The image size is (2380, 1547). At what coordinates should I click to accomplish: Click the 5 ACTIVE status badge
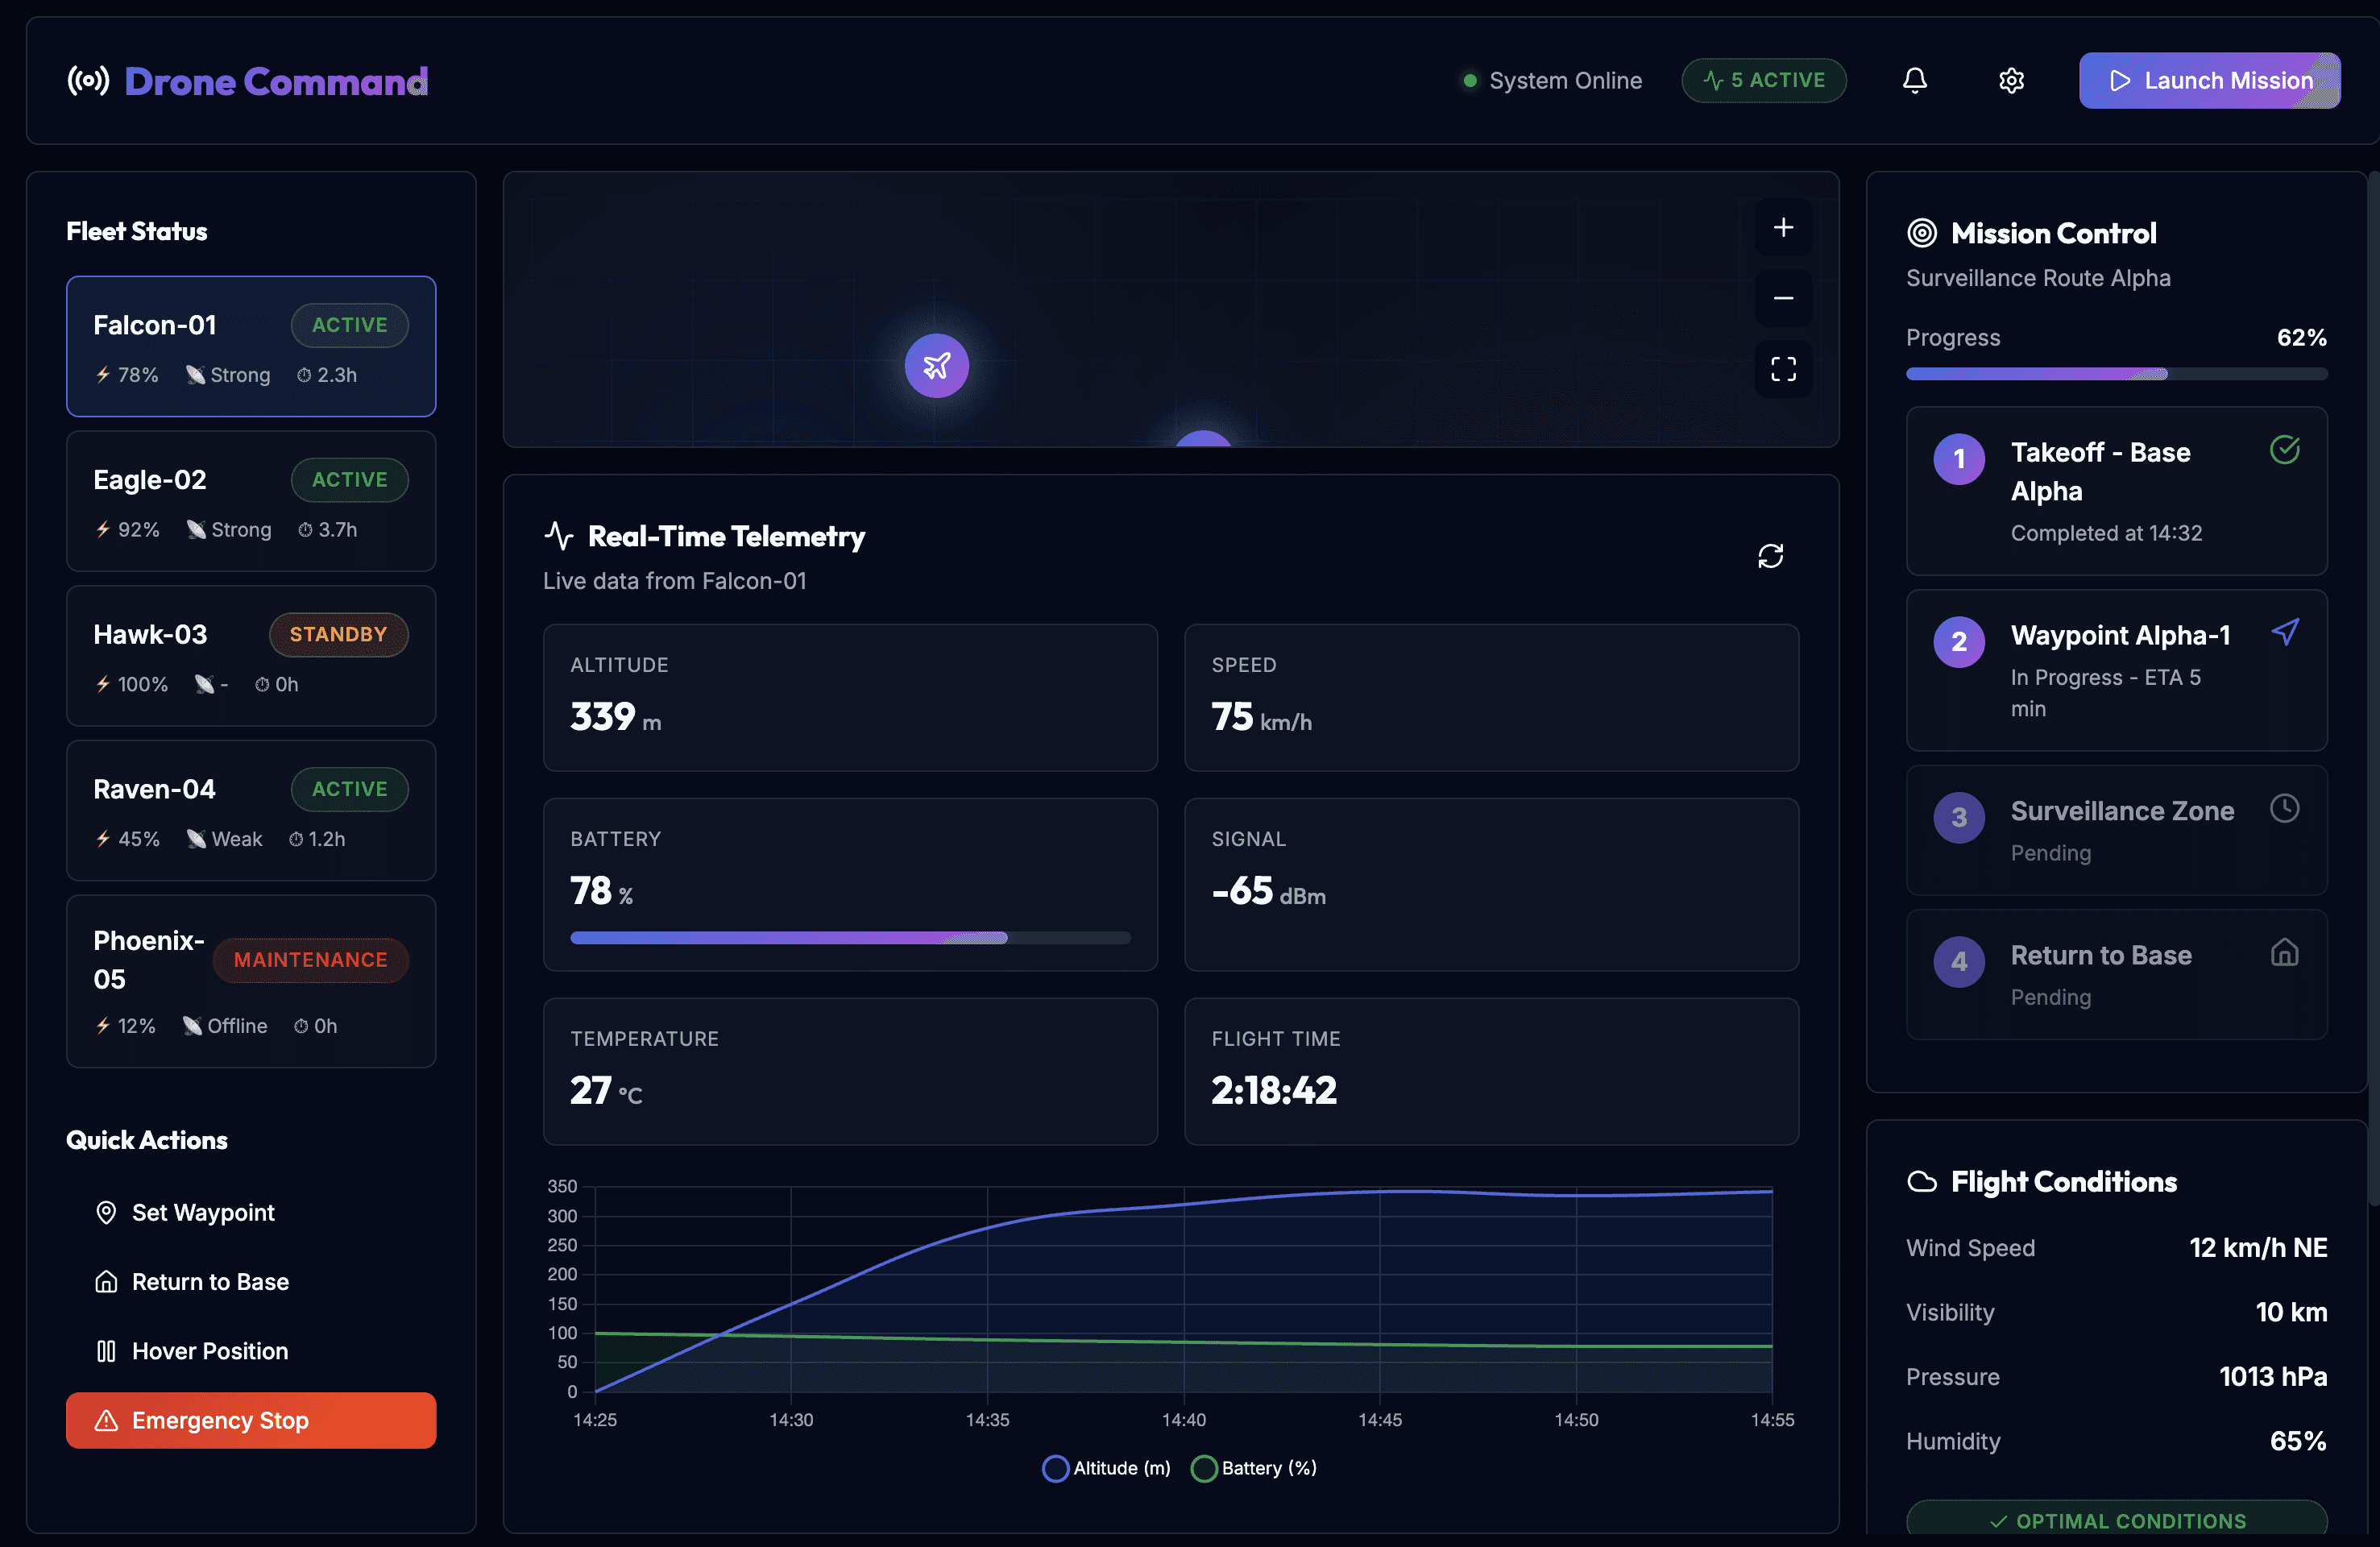coord(1763,80)
